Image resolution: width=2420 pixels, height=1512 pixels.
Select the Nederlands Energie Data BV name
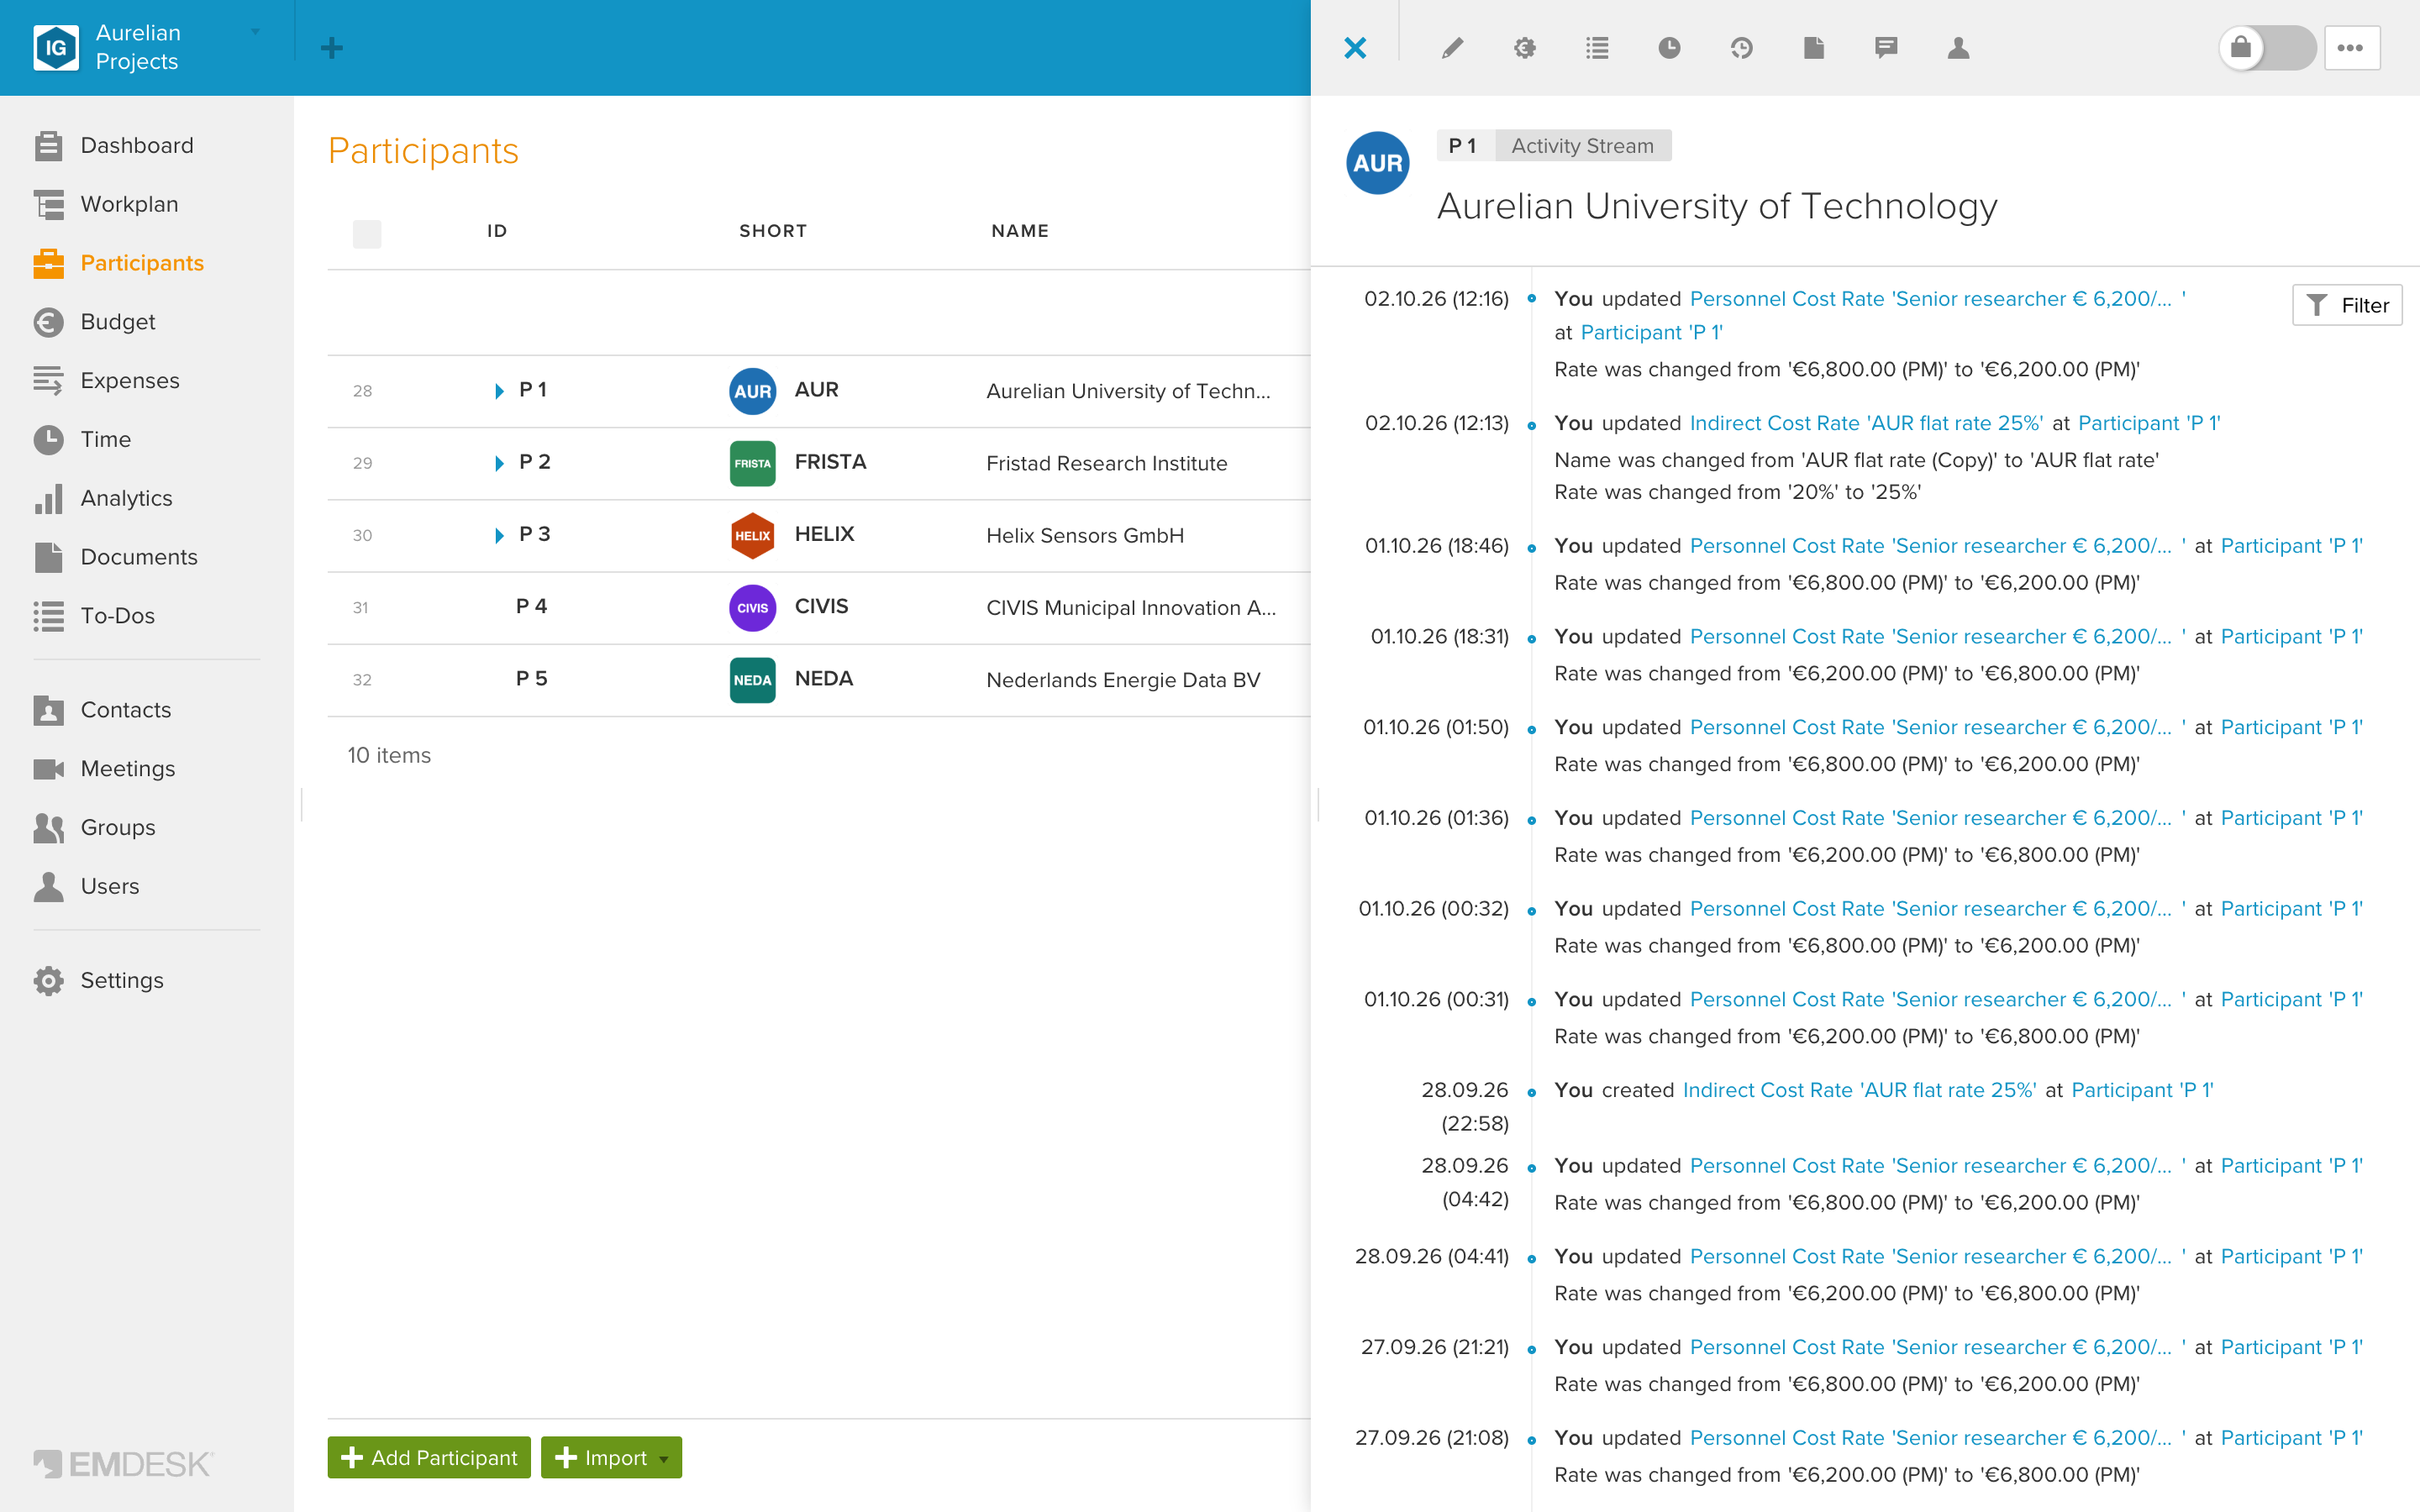click(x=1122, y=680)
